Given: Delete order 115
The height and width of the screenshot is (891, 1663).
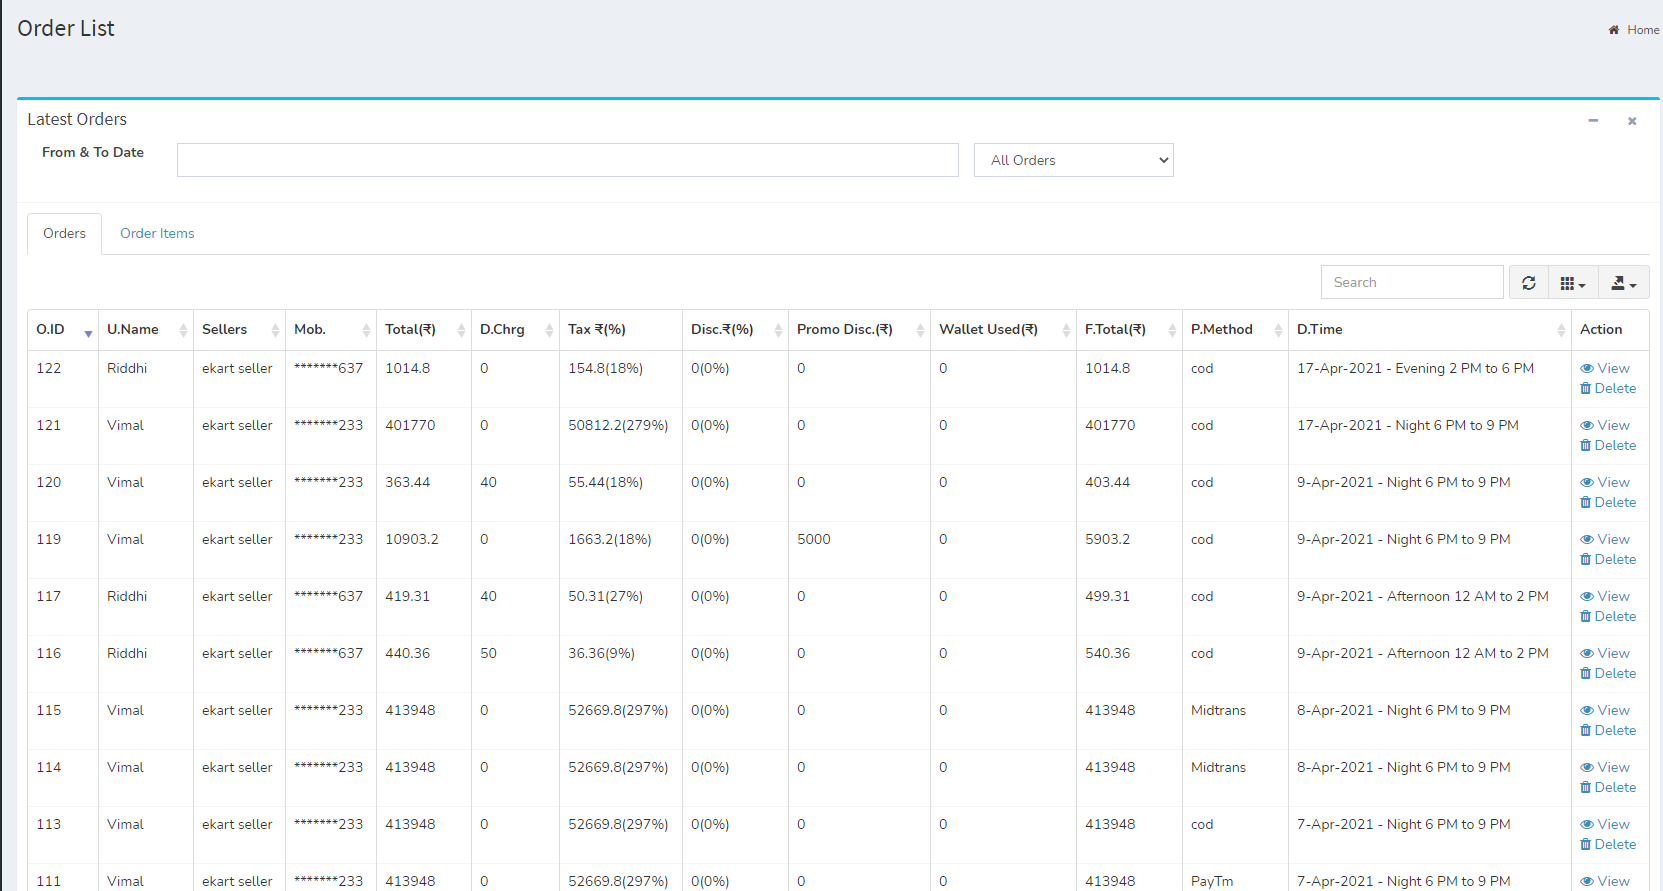Looking at the screenshot, I should [x=1608, y=730].
